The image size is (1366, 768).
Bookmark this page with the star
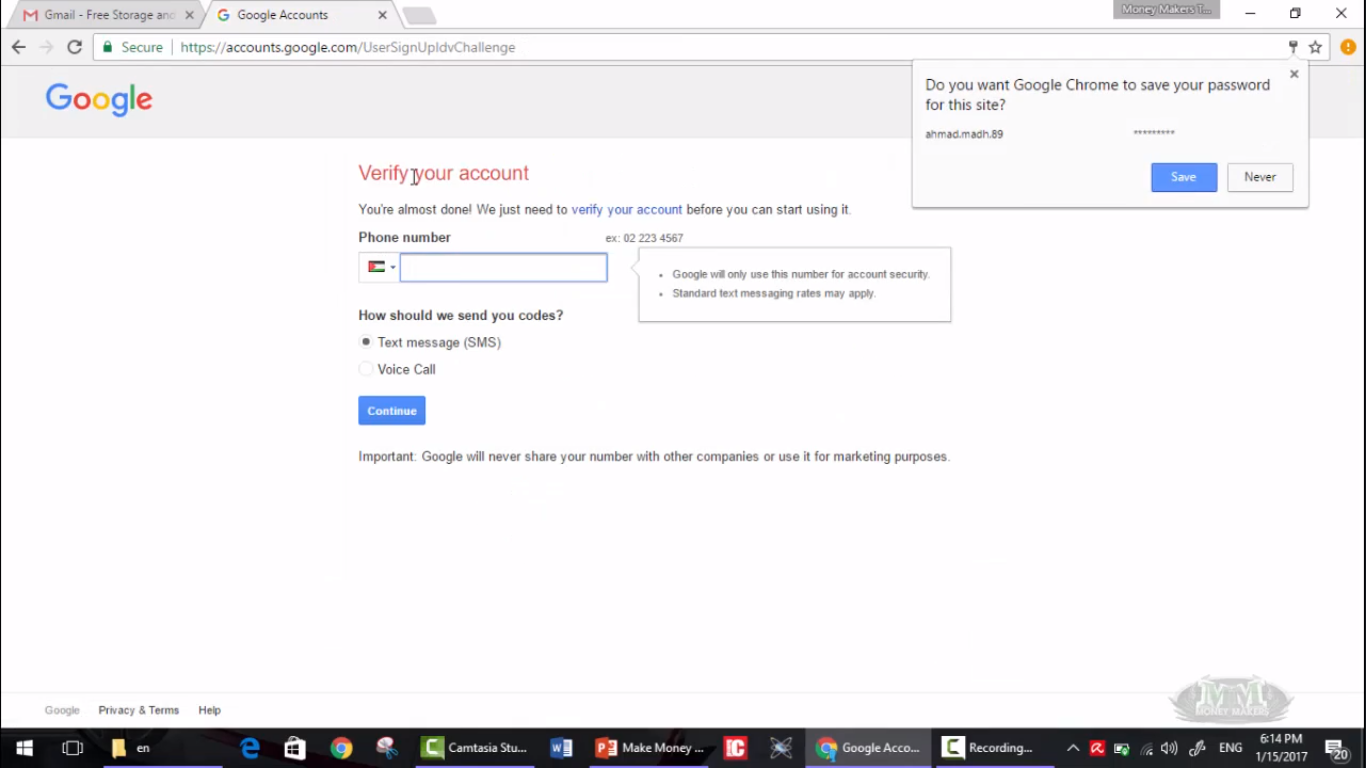[1316, 47]
